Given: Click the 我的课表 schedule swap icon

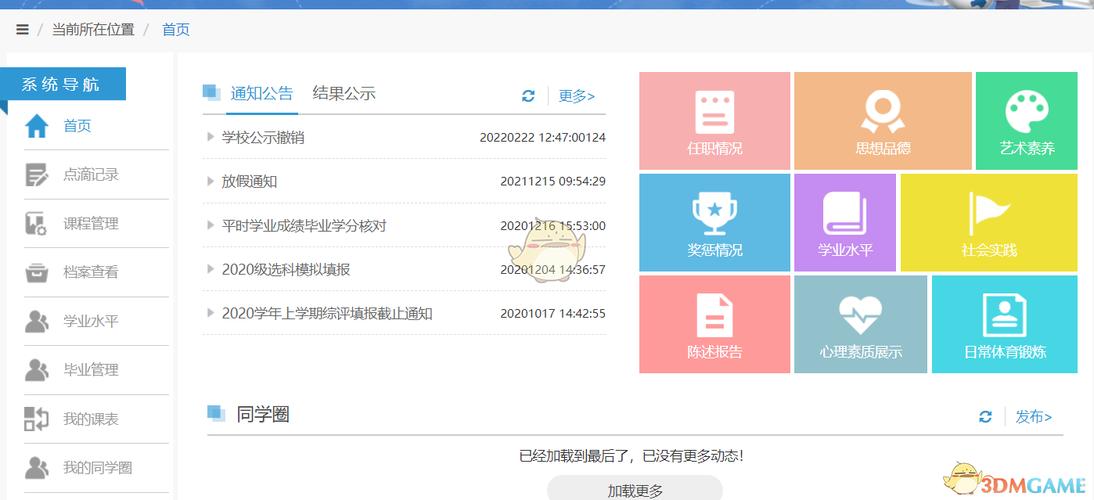Looking at the screenshot, I should 36,419.
